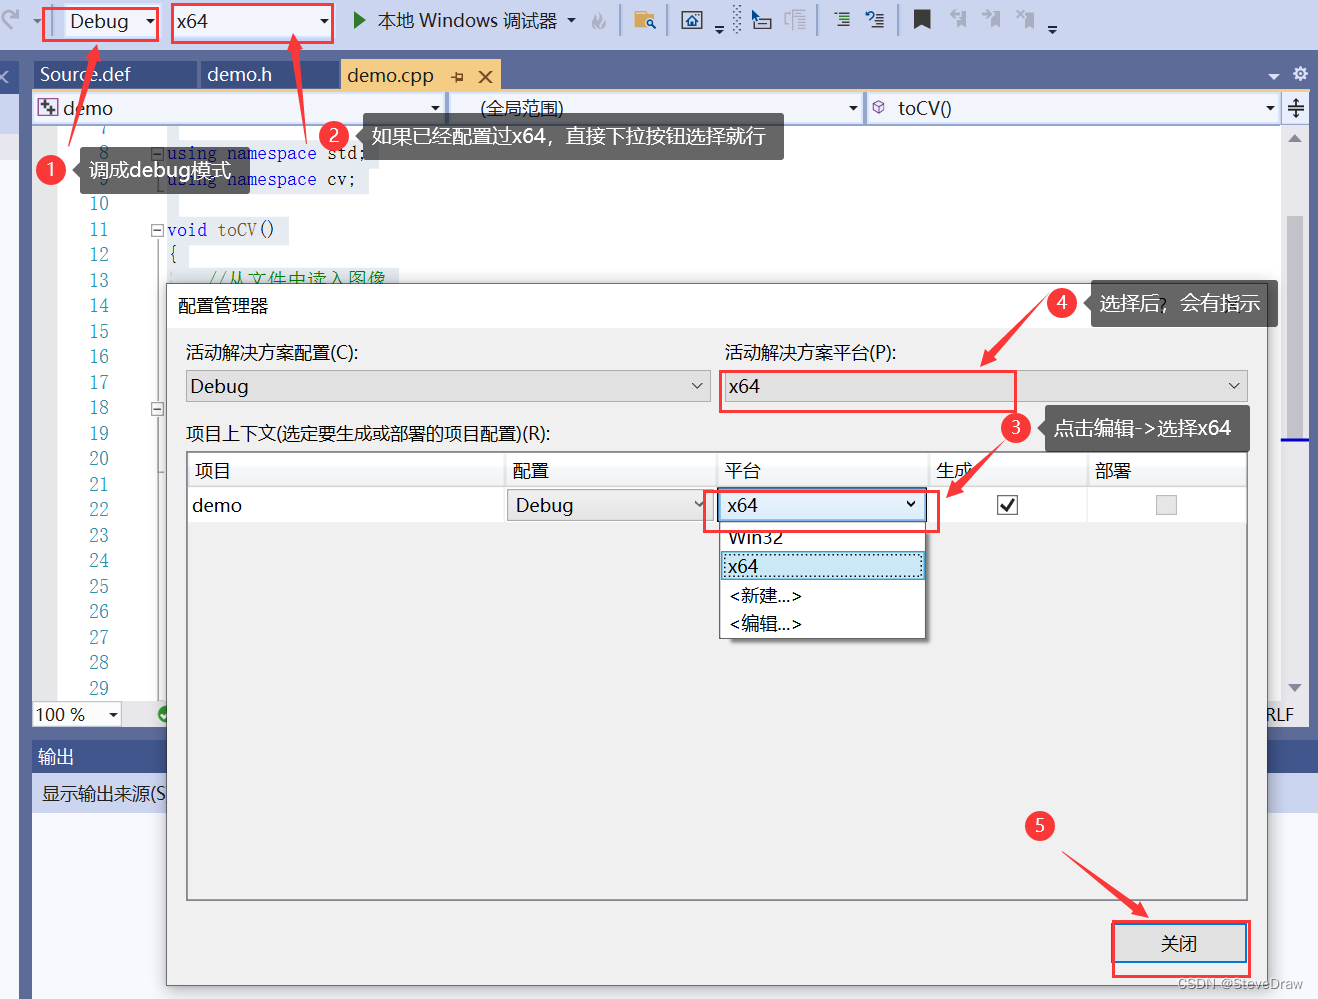Click the editor scroll down arrow
This screenshot has width=1318, height=999.
tap(1295, 688)
